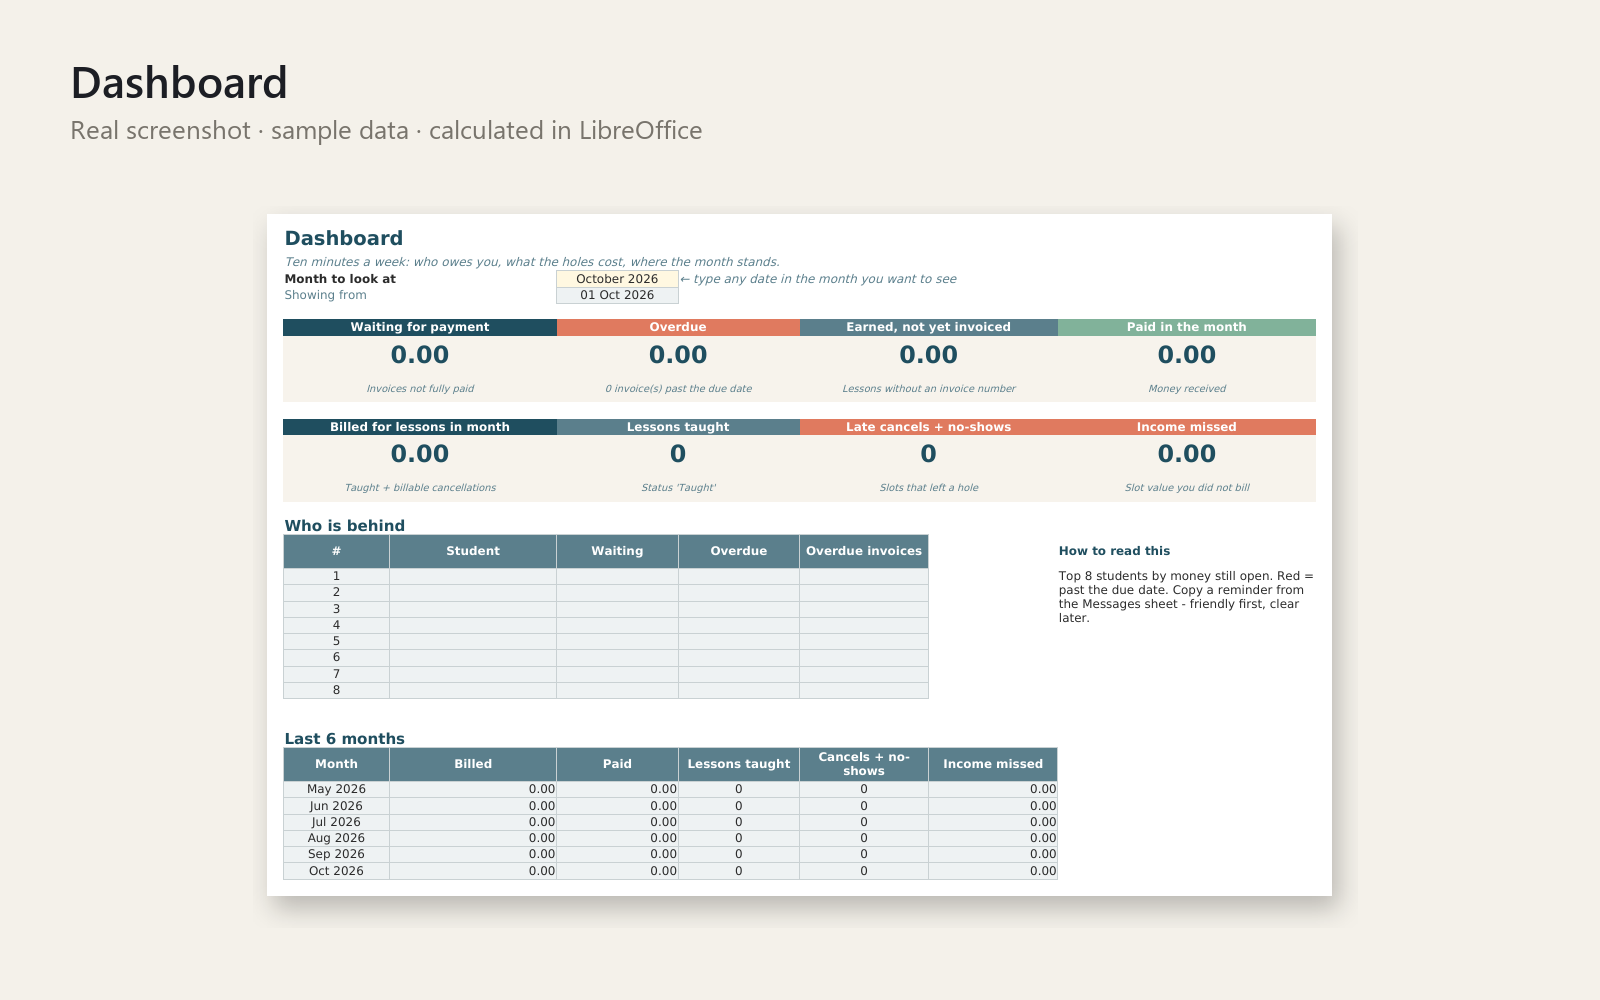Select the 'Money received' caption

point(1187,389)
